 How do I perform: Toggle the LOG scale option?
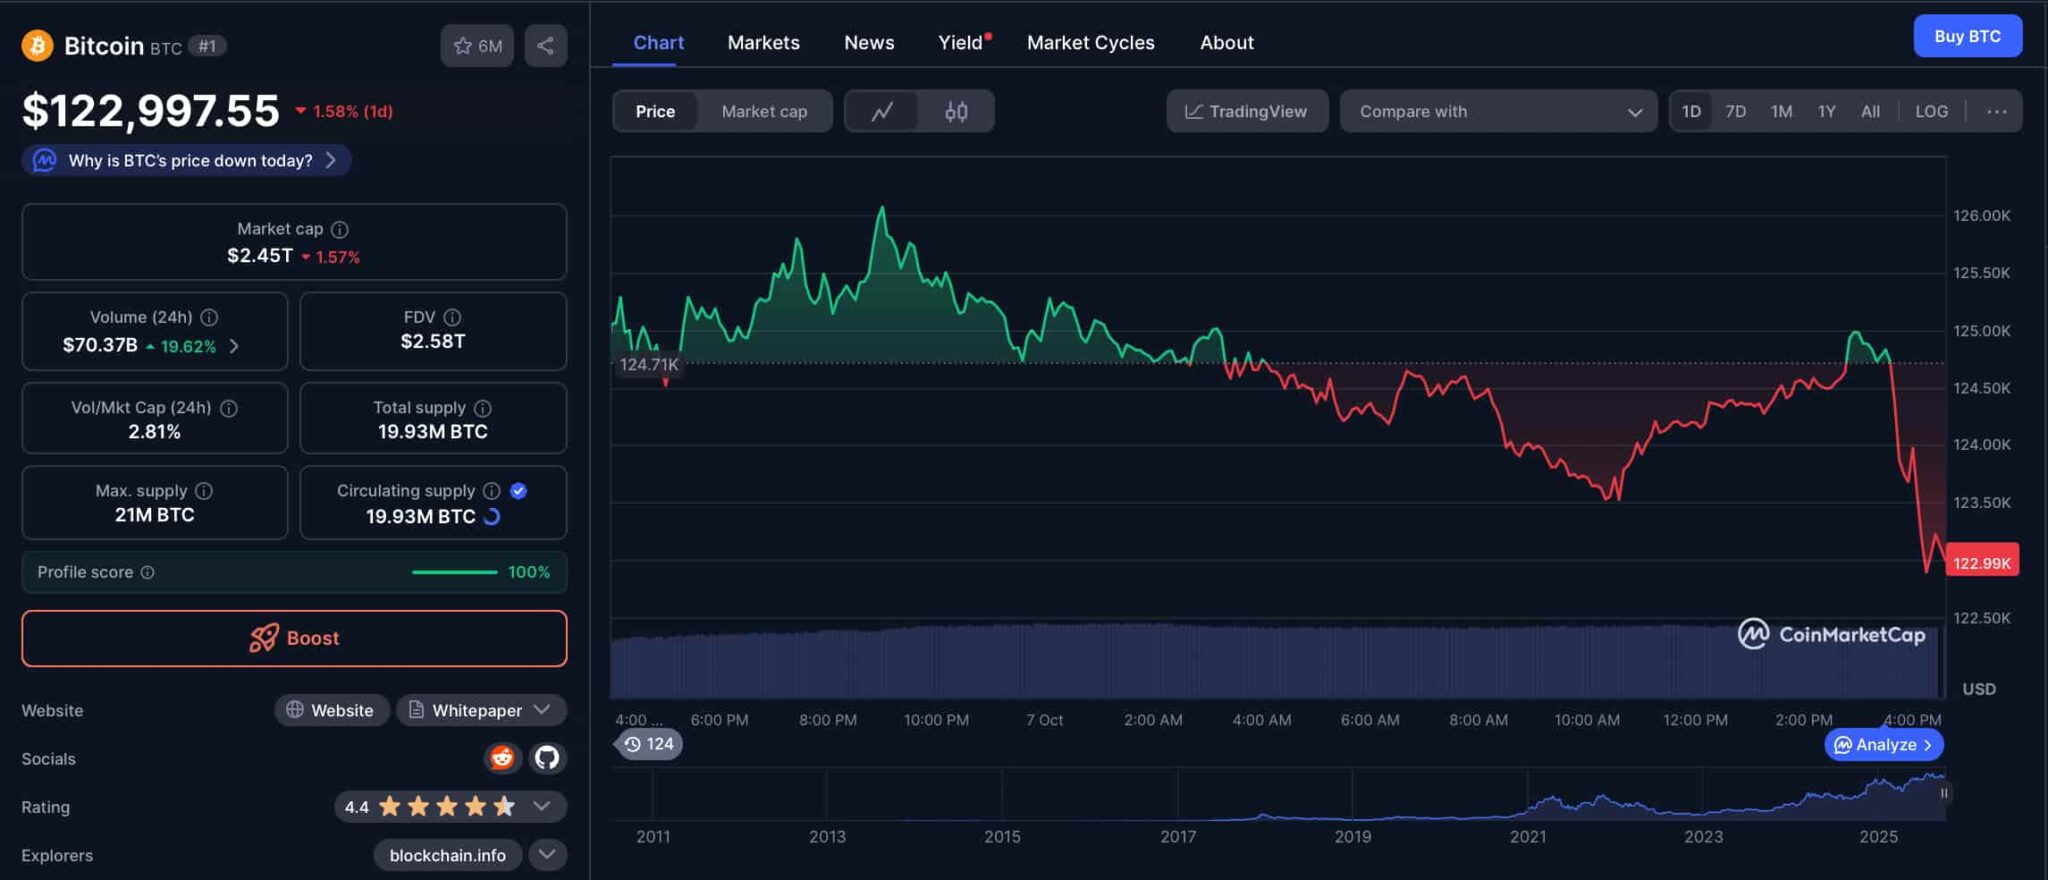pos(1931,111)
